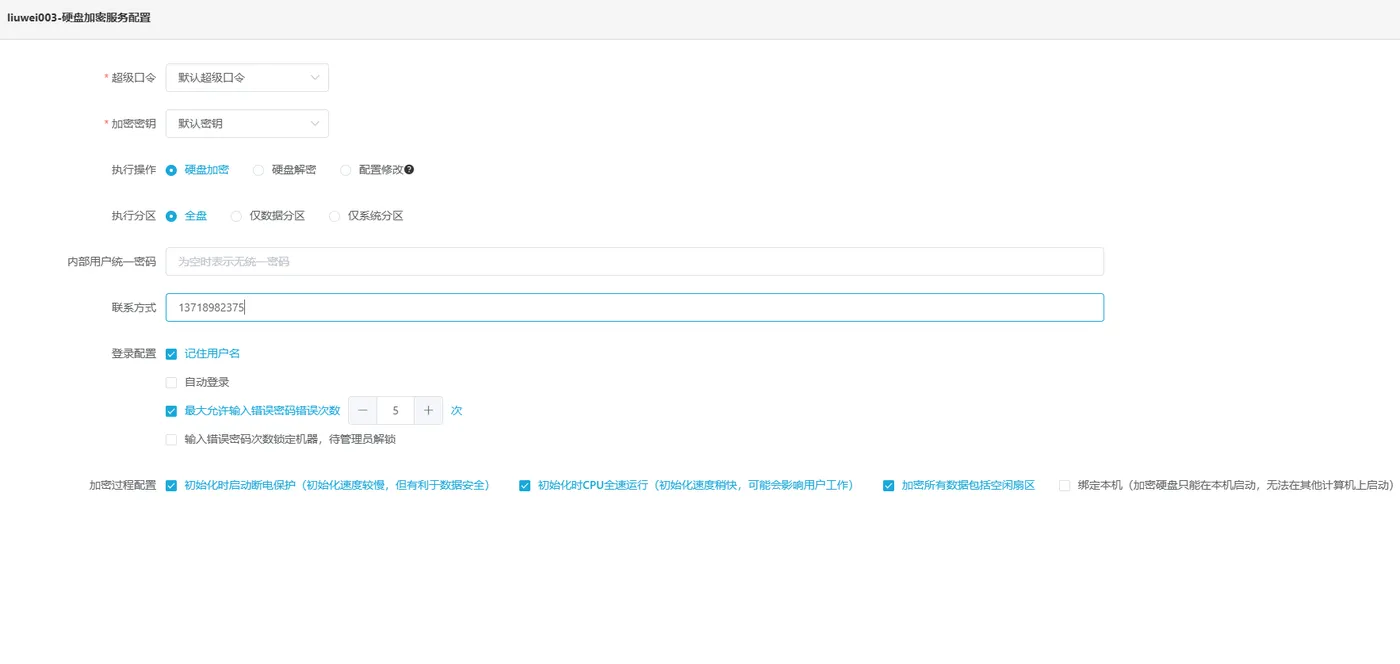
Task: Select the 全盘 partition option
Action: click(171, 216)
